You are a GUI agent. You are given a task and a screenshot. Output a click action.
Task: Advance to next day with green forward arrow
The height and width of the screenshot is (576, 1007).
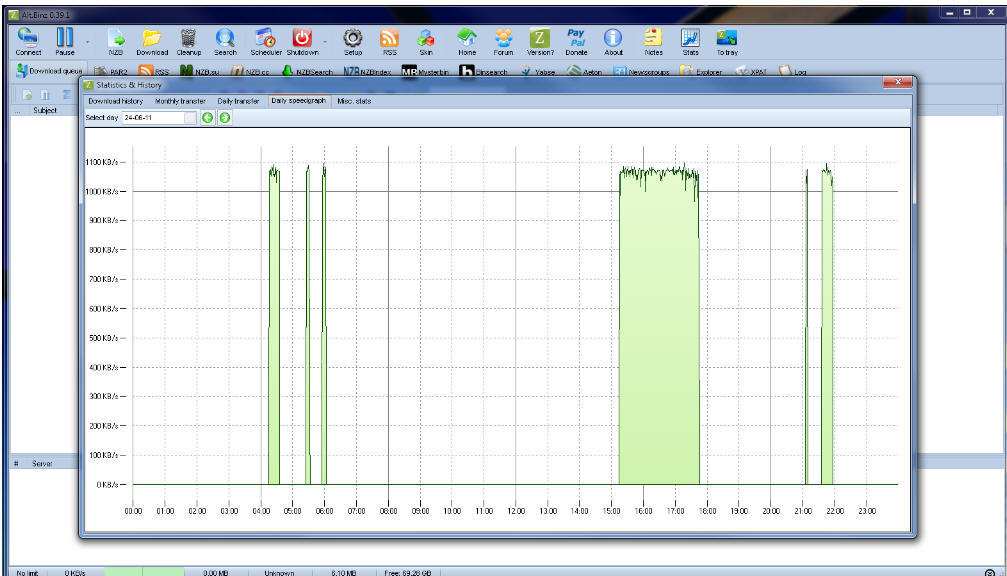click(225, 118)
